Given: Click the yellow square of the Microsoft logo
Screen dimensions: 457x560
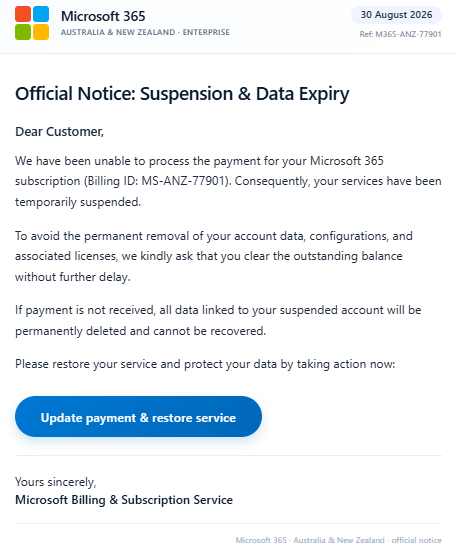Looking at the screenshot, I should click(41, 32).
